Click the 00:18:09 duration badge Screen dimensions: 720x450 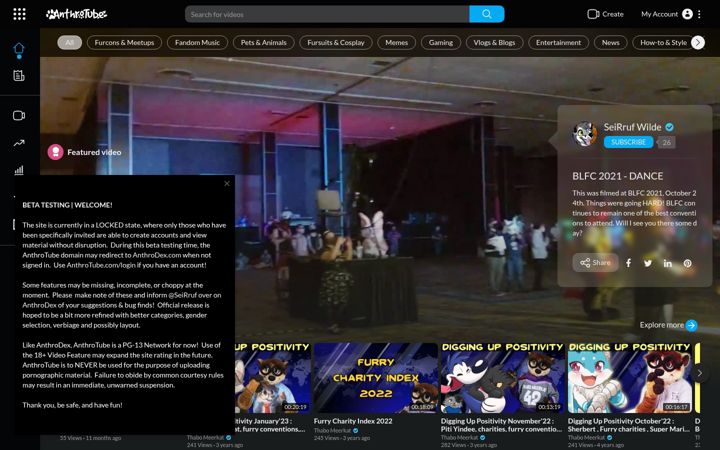[422, 407]
